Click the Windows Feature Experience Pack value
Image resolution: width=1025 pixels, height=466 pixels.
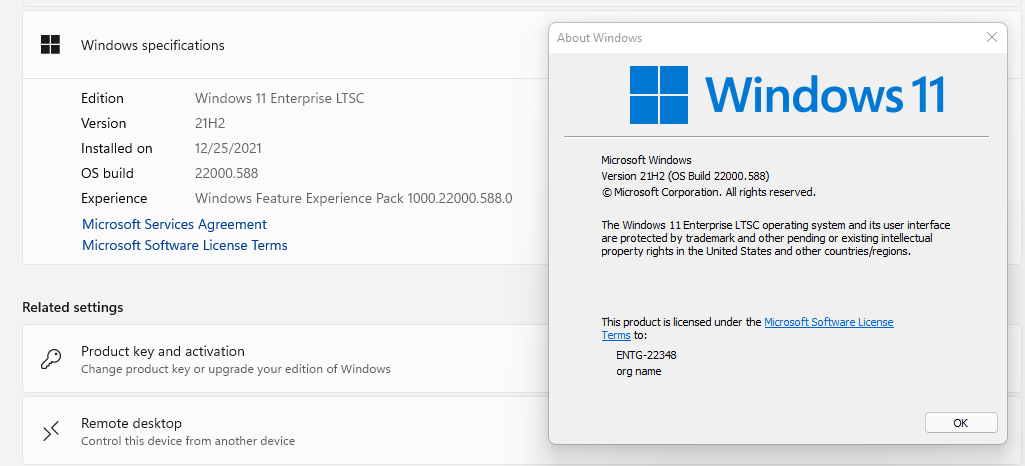pyautogui.click(x=353, y=198)
